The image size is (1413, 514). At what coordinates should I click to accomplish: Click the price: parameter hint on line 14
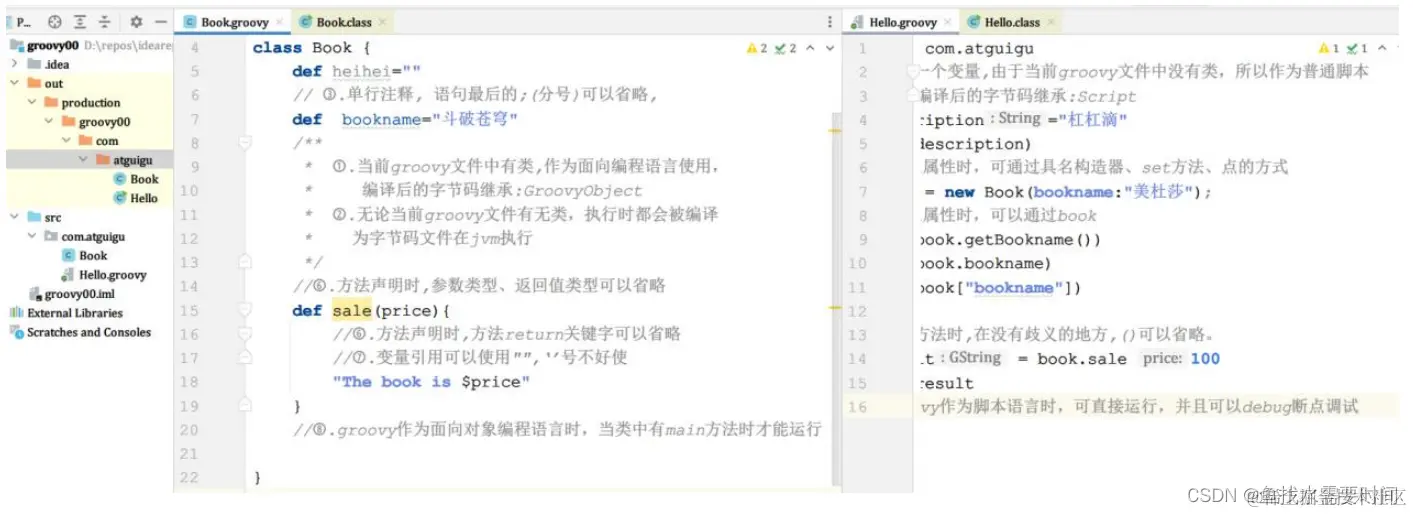point(1162,358)
